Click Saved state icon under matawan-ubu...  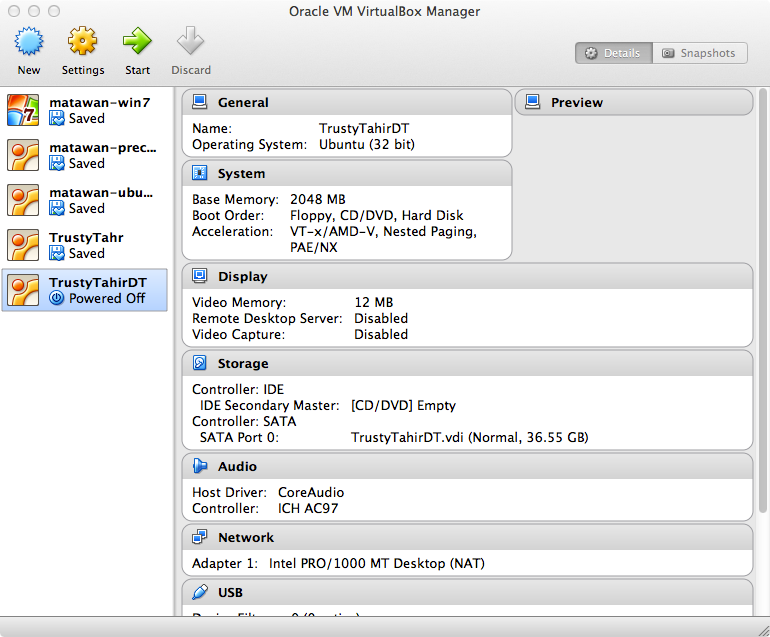57,208
